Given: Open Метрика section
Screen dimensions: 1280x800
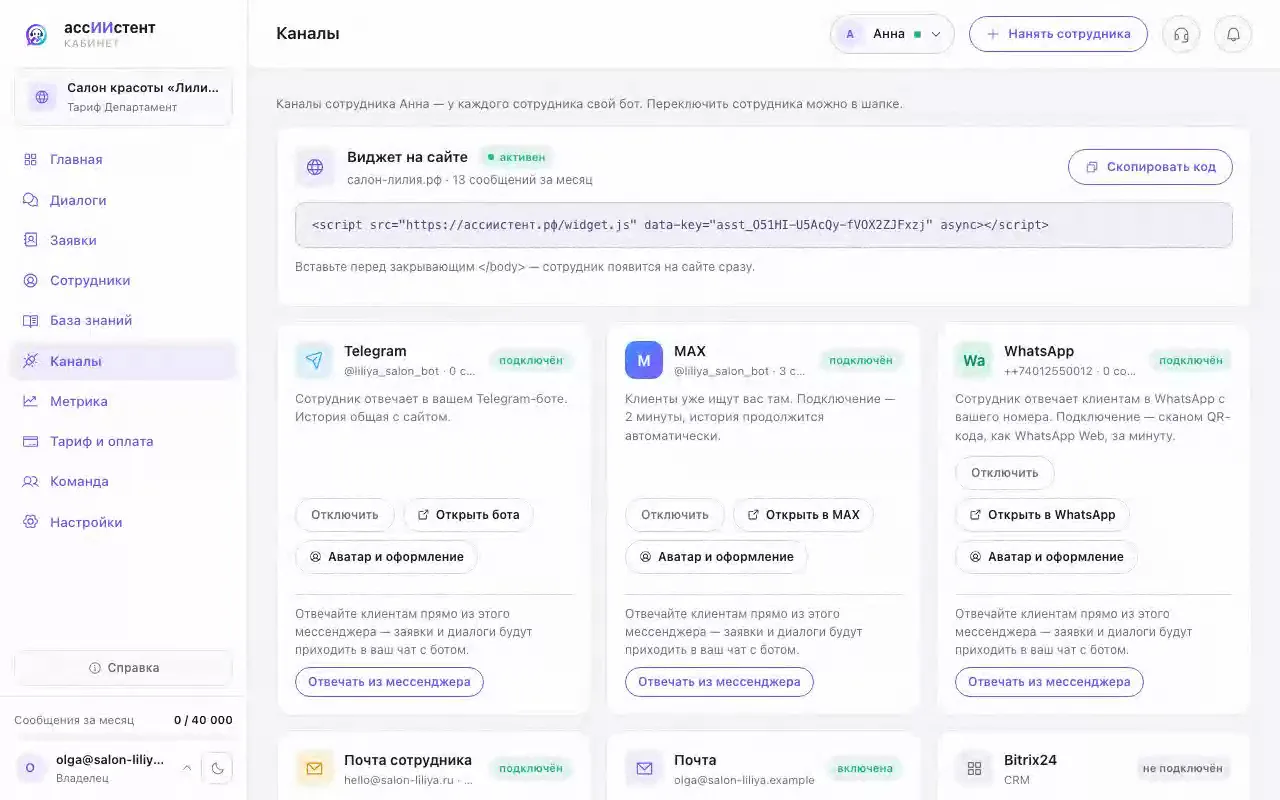Looking at the screenshot, I should click(123, 401).
